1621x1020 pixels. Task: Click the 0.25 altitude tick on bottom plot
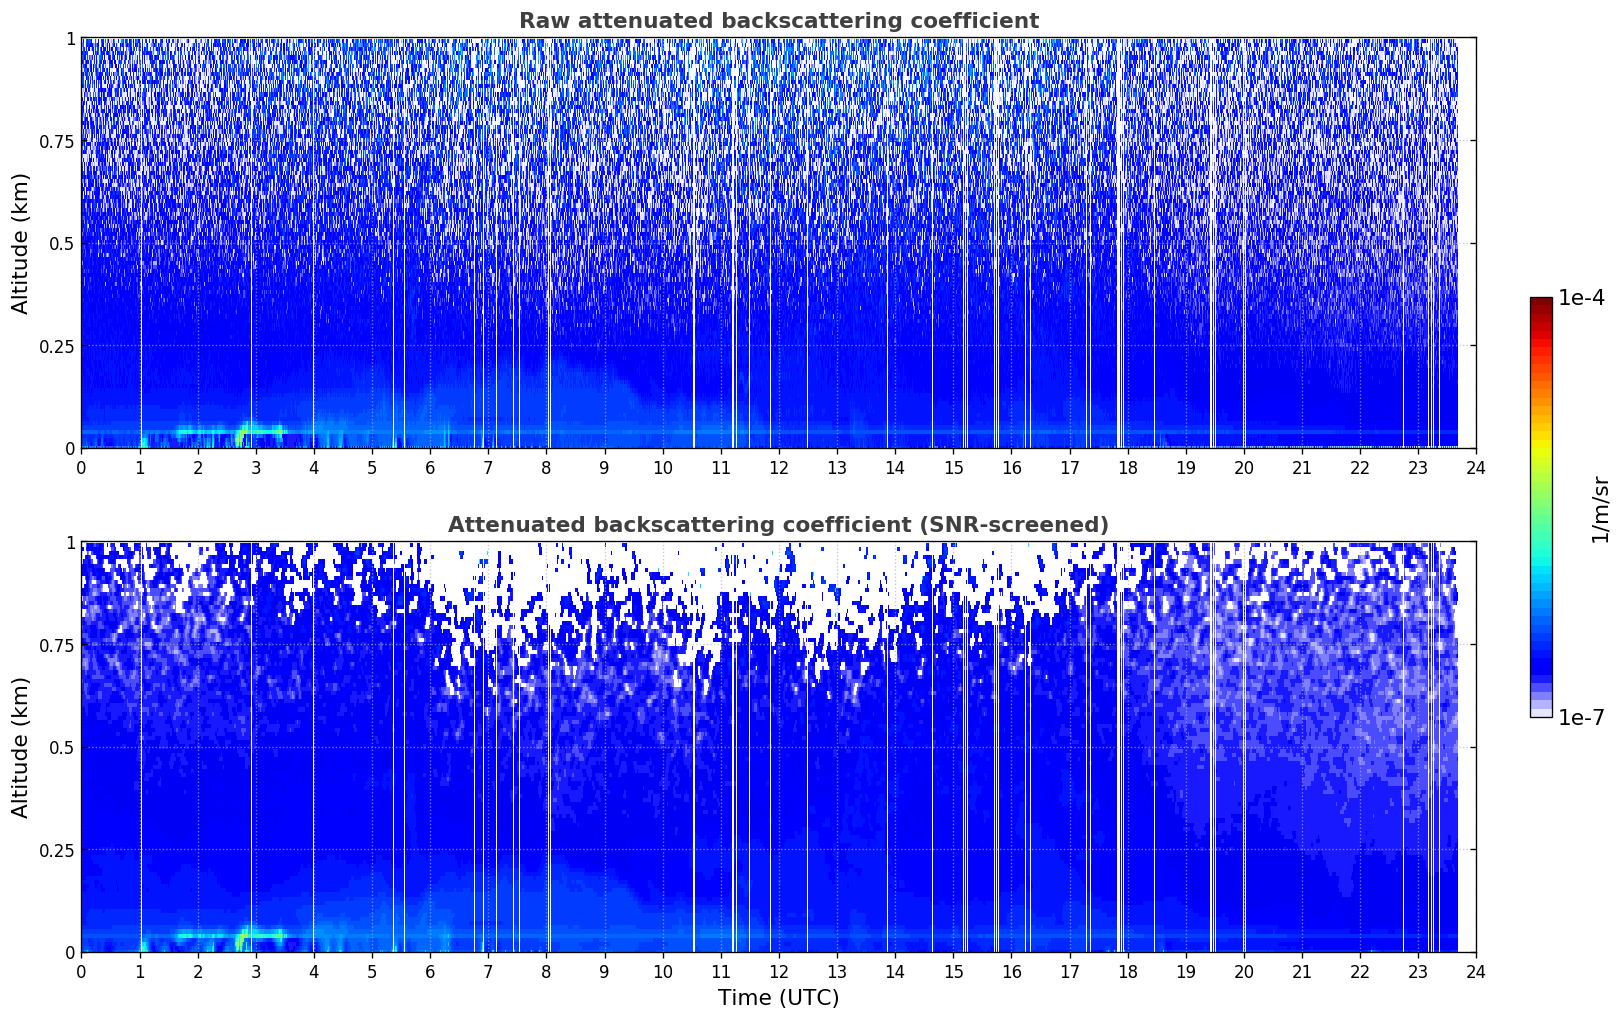pos(57,850)
